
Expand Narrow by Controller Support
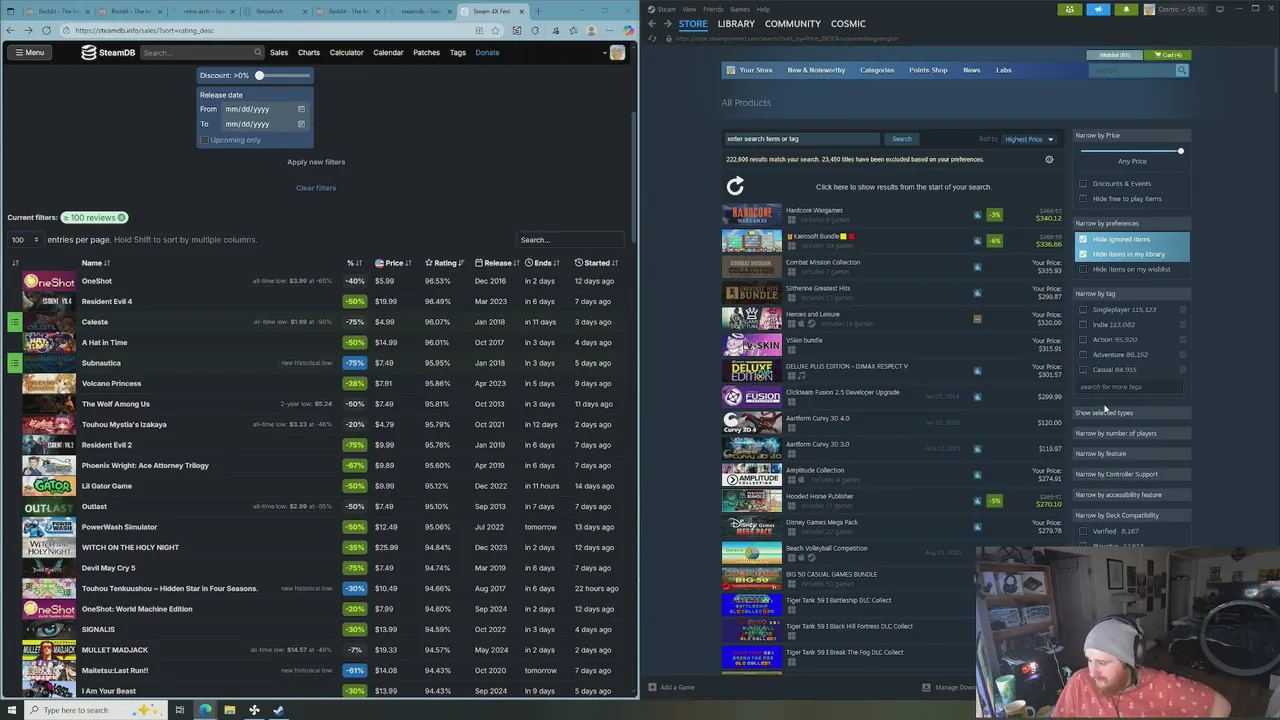click(x=1131, y=474)
